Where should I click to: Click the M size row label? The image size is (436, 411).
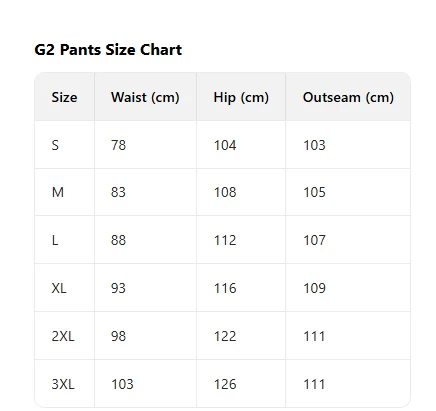(58, 192)
